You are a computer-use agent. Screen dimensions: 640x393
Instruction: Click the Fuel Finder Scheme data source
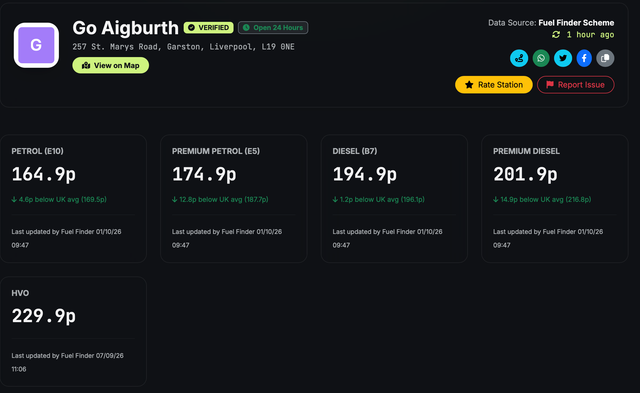tap(576, 23)
